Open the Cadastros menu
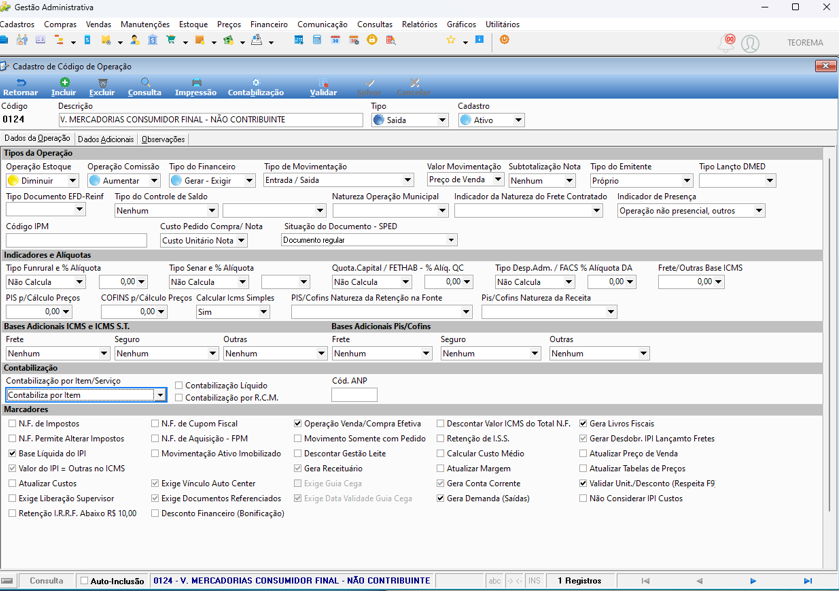Image resolution: width=839 pixels, height=591 pixels. (x=17, y=25)
